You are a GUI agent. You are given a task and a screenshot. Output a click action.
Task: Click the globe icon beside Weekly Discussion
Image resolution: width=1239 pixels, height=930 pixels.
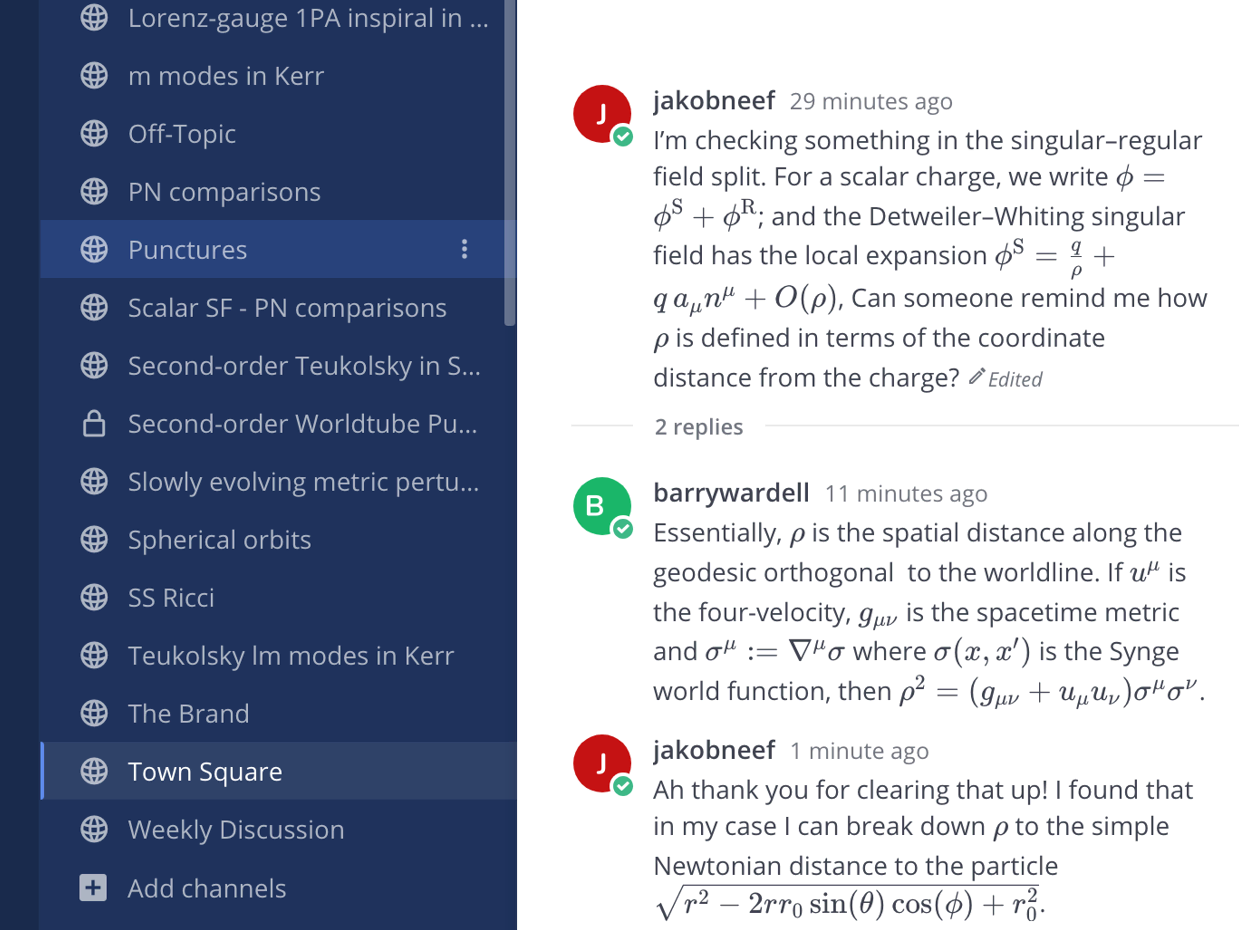pos(94,830)
